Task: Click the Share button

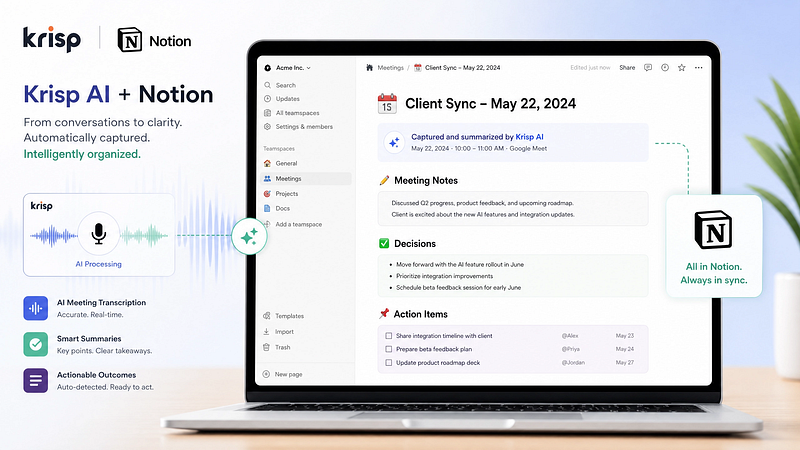Action: click(x=627, y=67)
